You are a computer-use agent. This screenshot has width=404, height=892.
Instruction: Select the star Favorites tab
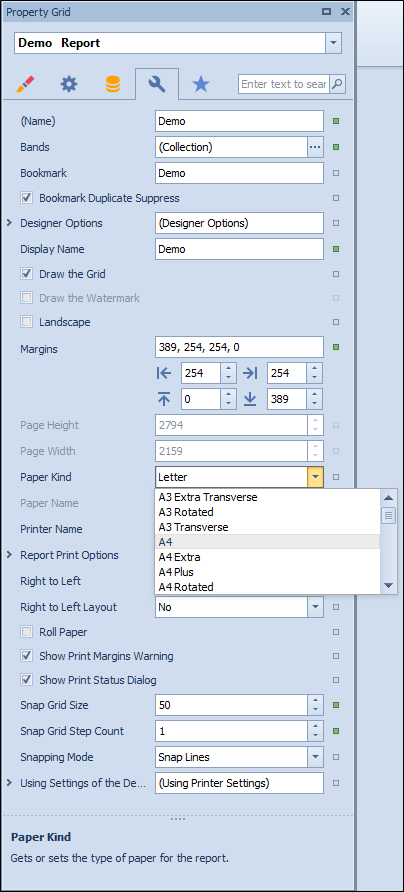[200, 84]
